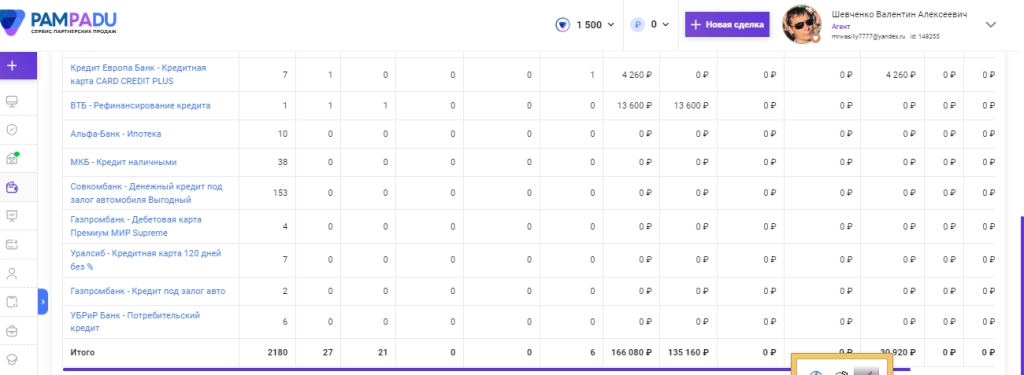This screenshot has height=375, width=1024.
Task: Click the user avatar photo
Action: coord(802,25)
